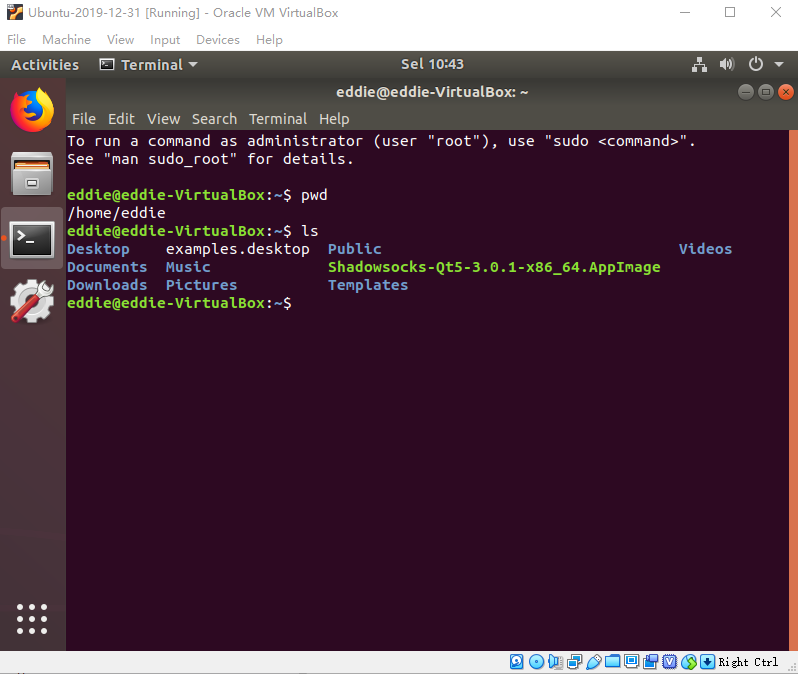Minimize the eddie@eddie-VirtualBox terminal window
This screenshot has width=798, height=674.
746,92
